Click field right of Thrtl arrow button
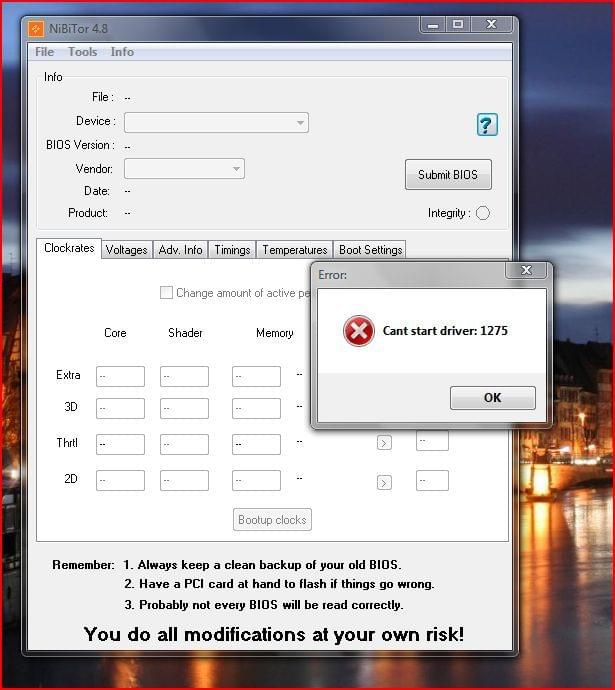 click(x=432, y=441)
